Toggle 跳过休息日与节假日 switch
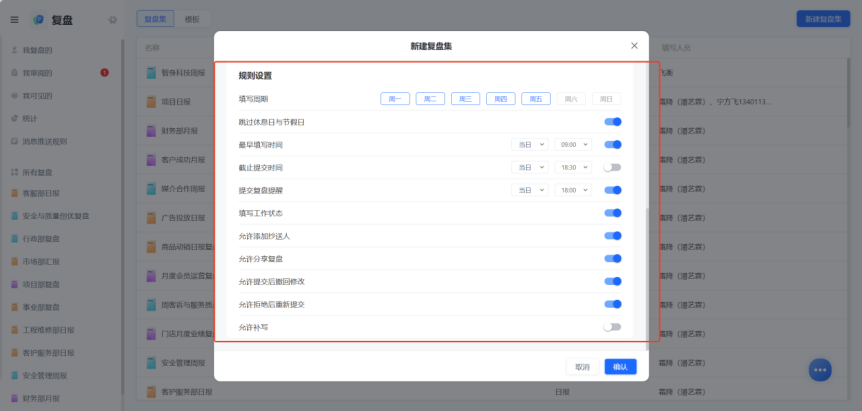The height and width of the screenshot is (411, 862). (x=612, y=122)
